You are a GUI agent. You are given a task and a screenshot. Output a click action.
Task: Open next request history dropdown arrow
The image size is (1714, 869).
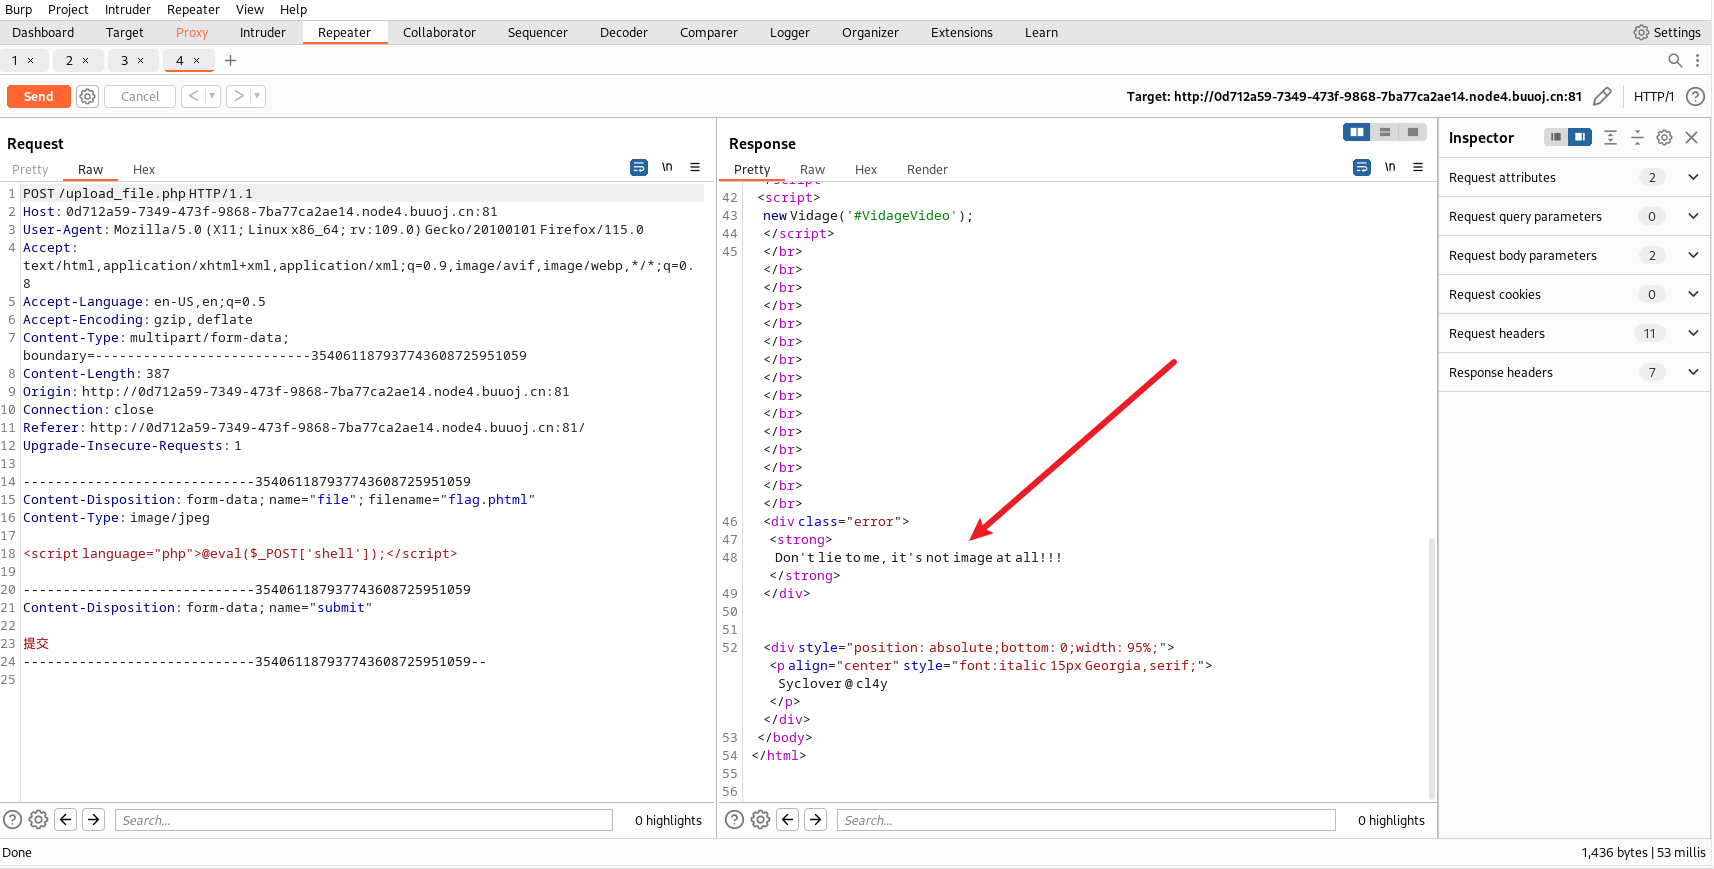click(257, 96)
